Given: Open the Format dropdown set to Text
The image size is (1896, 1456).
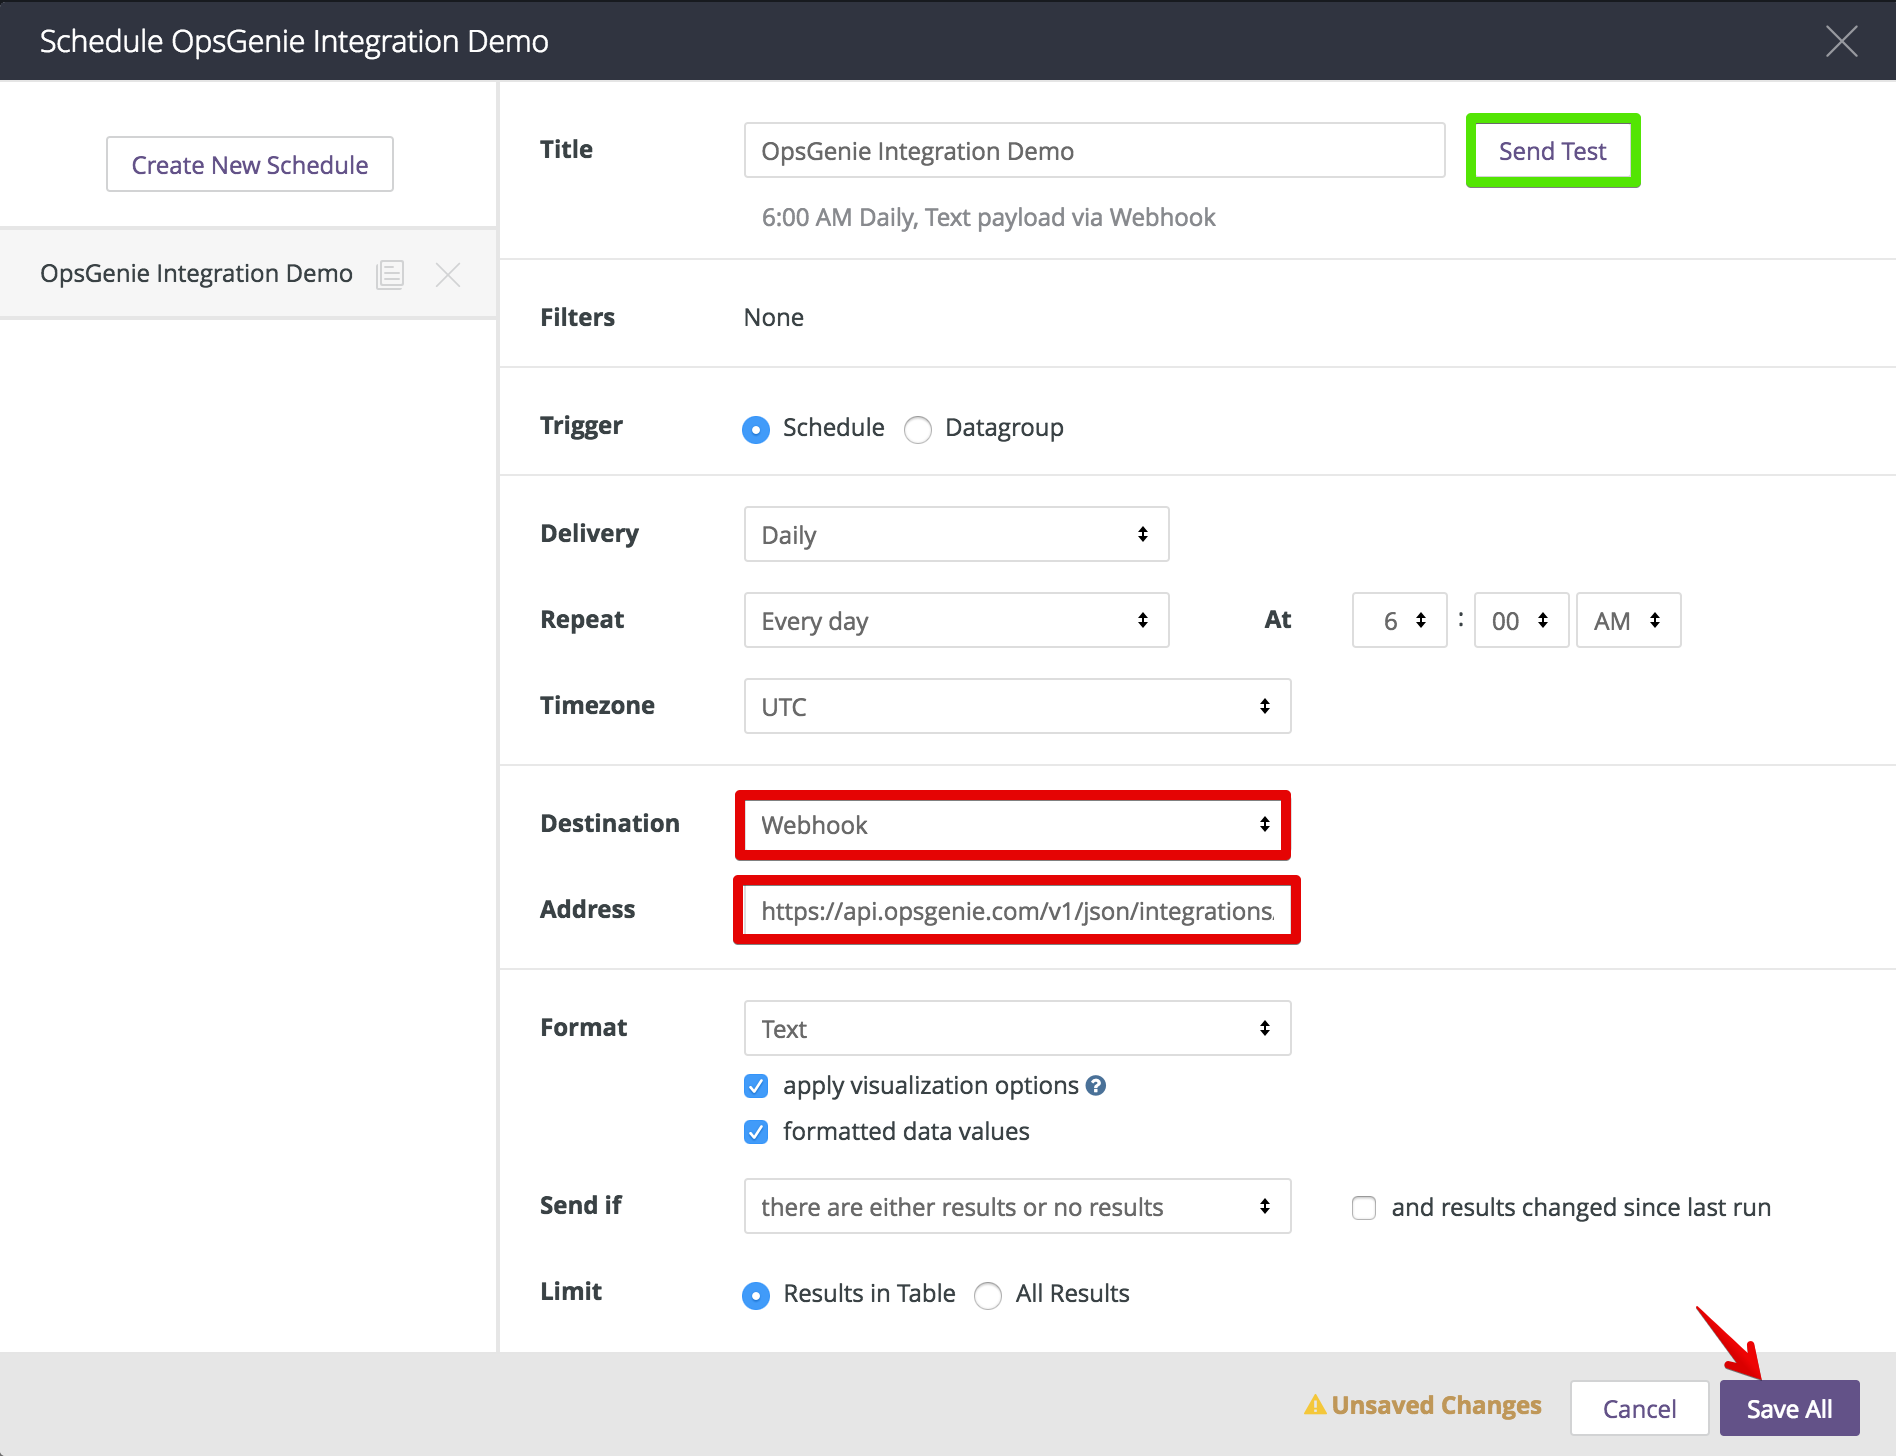Looking at the screenshot, I should click(1018, 1028).
